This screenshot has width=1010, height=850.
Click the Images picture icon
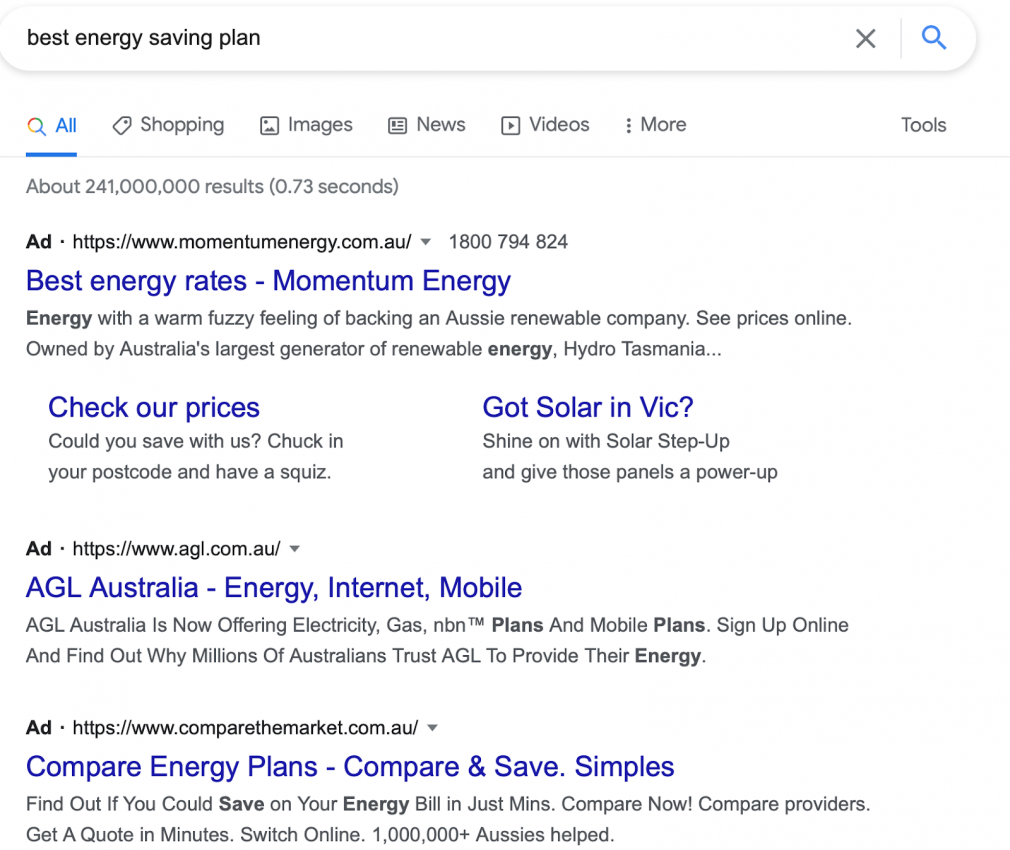(269, 126)
